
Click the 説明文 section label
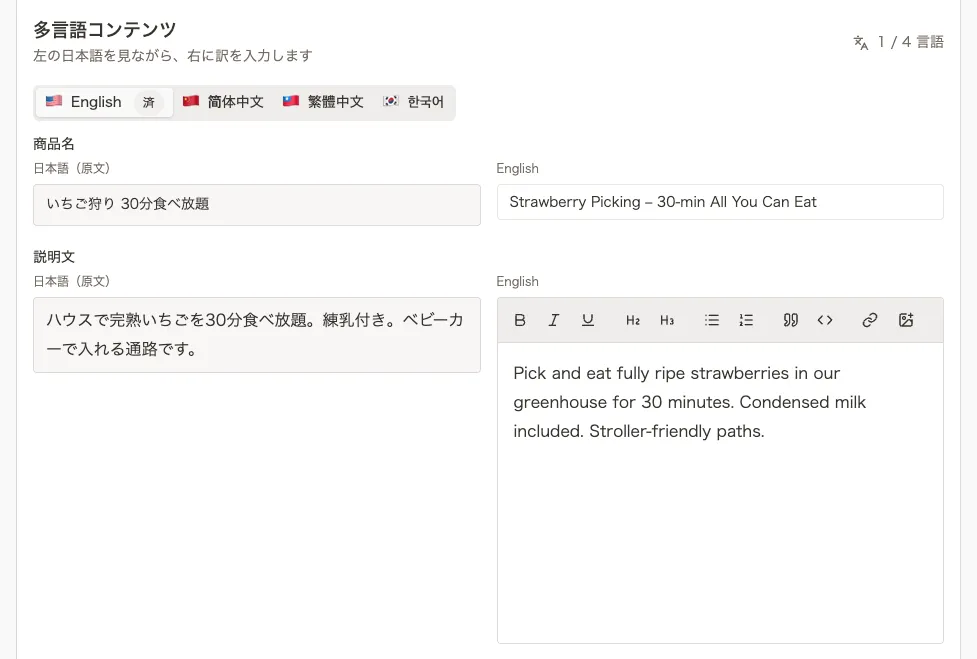point(54,257)
